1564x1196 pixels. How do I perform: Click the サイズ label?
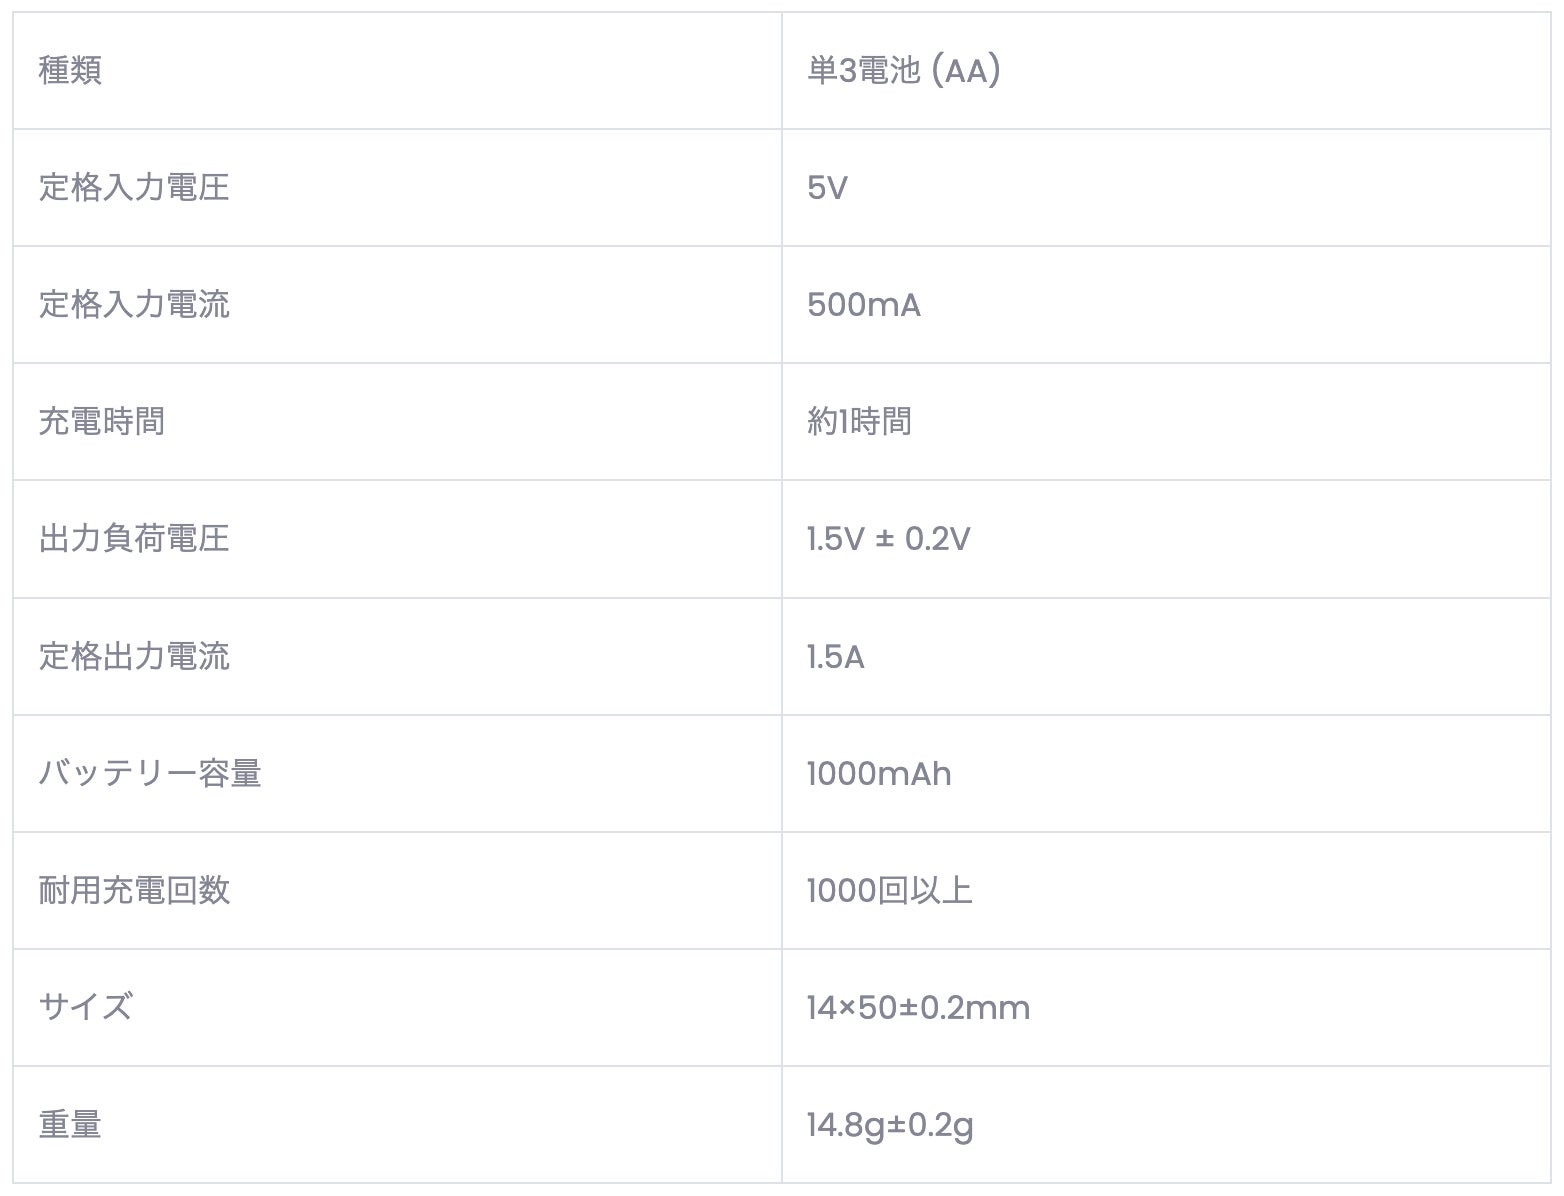point(86,1007)
